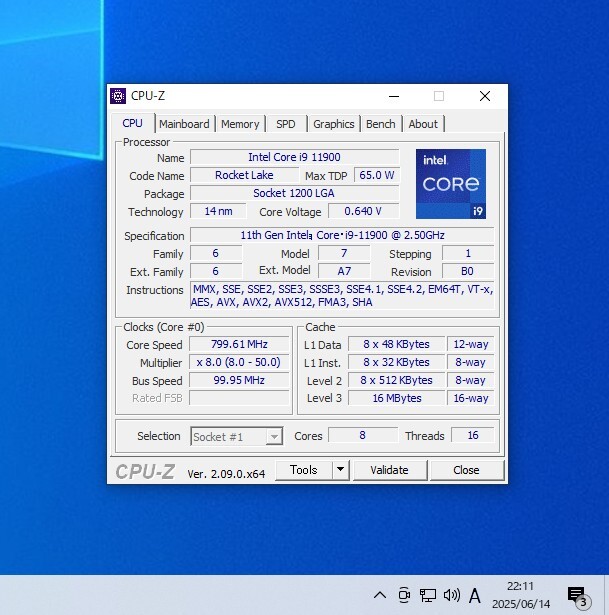The height and width of the screenshot is (615, 609).
Task: Click the '16-way' Level 3 associativity
Action: 471,398
